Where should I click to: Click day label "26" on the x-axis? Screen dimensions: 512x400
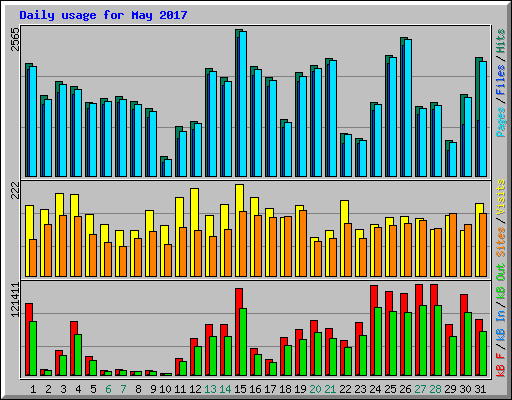pyautogui.click(x=405, y=389)
